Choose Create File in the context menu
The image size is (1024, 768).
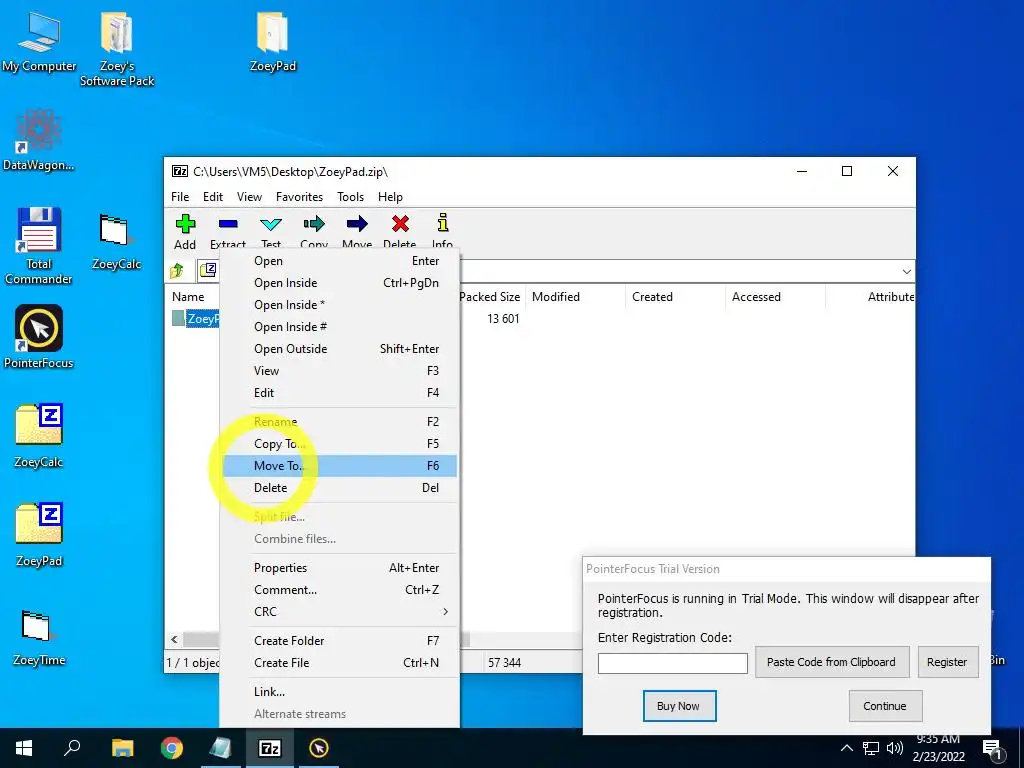coord(340,663)
